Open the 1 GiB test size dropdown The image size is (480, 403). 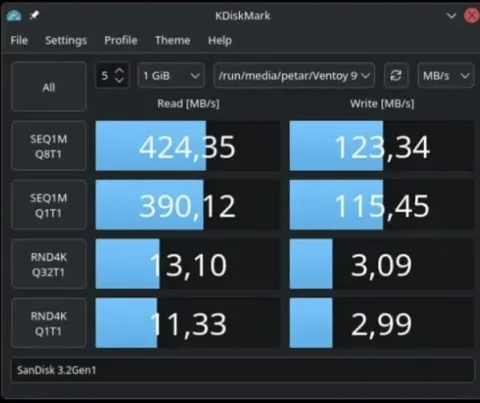coord(171,76)
